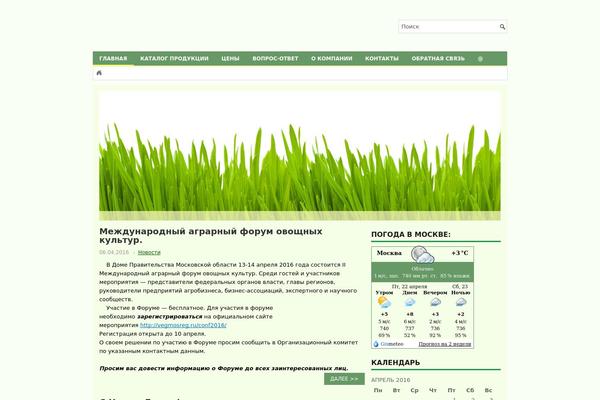Click the word зарегистрироваться in the article
Viewport: 600px width, 400px height.
tap(170, 317)
